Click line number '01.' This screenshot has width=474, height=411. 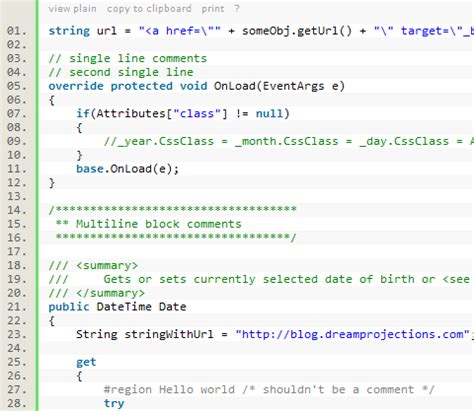coord(17,31)
